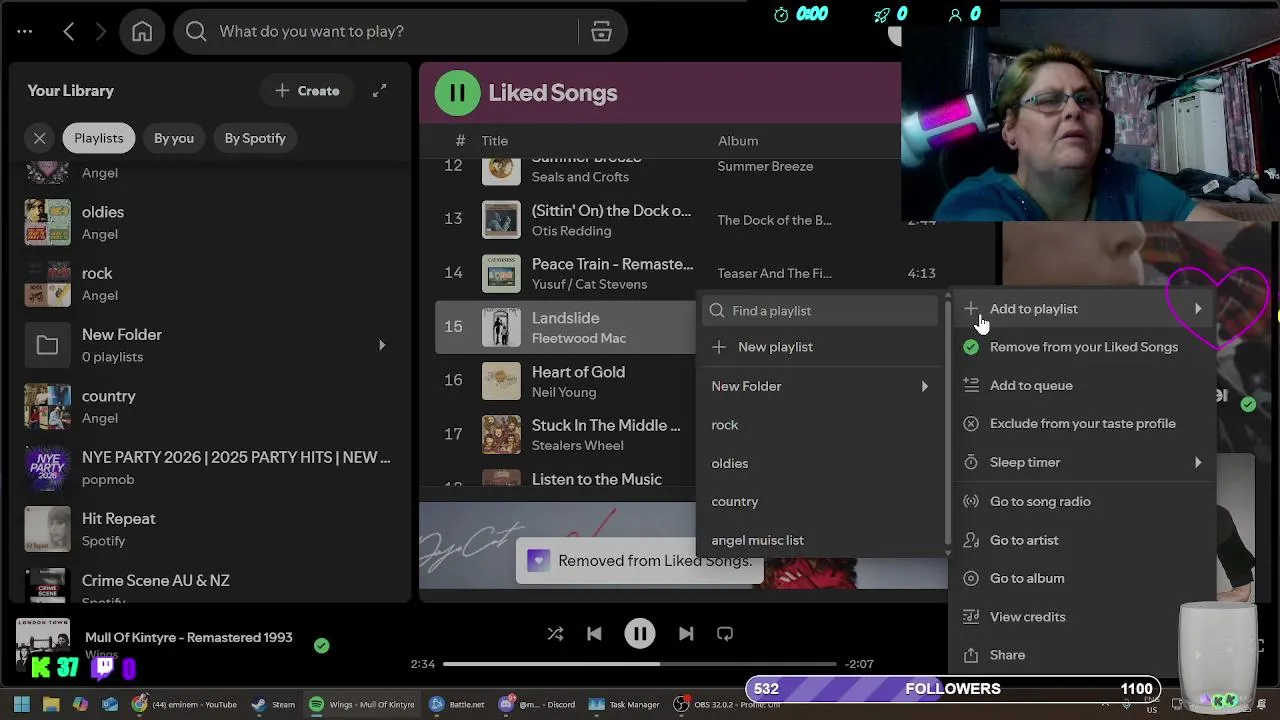Open Otis Redding artist link
Screen dimensions: 1280x720
(571, 231)
